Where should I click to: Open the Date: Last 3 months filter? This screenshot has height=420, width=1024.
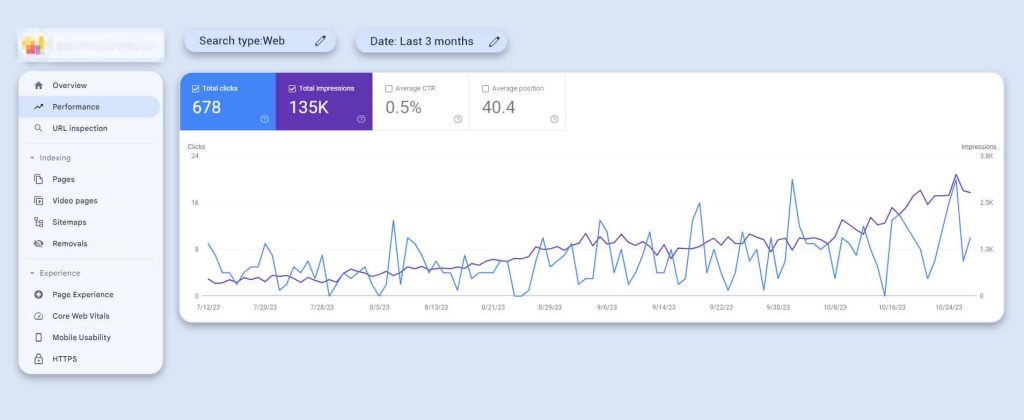pos(421,41)
